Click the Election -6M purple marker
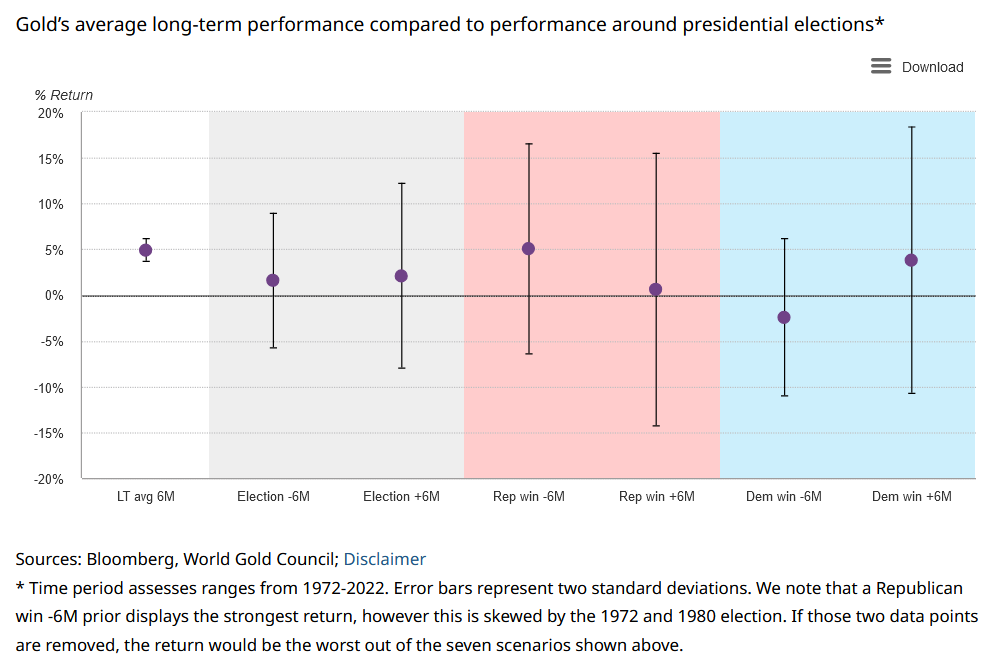Viewport: 988px width, 668px height. (x=273, y=280)
